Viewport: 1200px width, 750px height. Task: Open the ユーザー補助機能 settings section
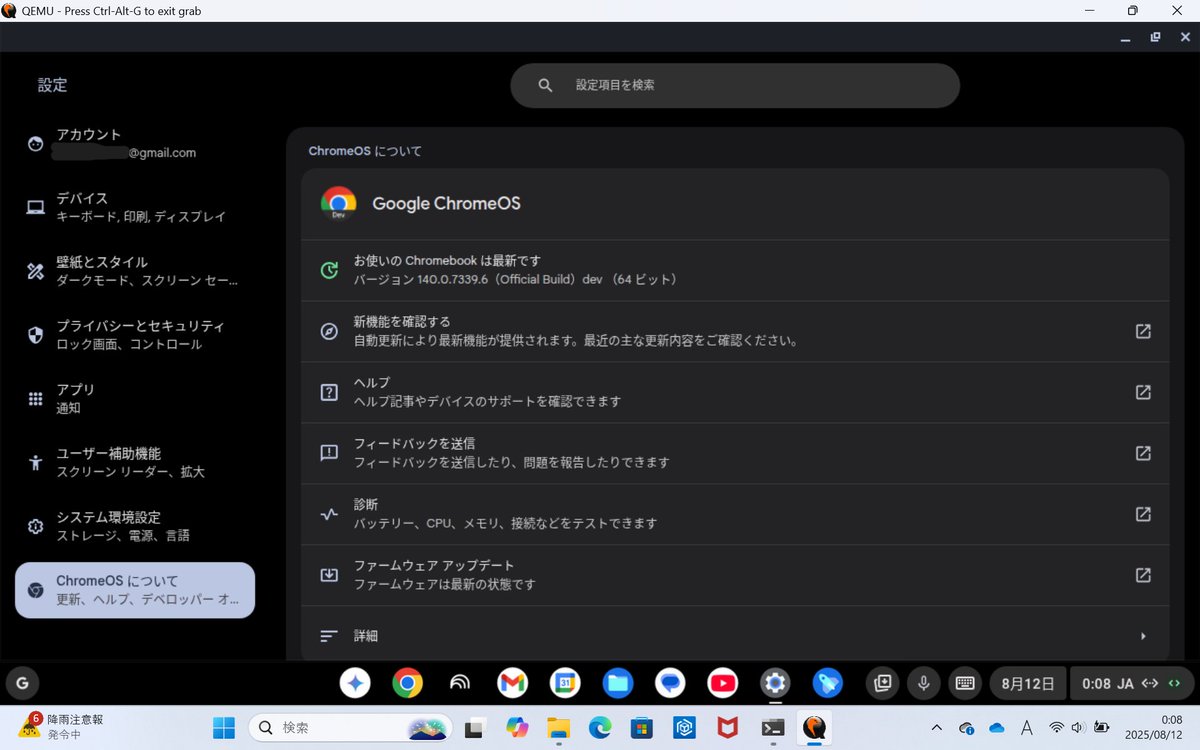pos(135,462)
